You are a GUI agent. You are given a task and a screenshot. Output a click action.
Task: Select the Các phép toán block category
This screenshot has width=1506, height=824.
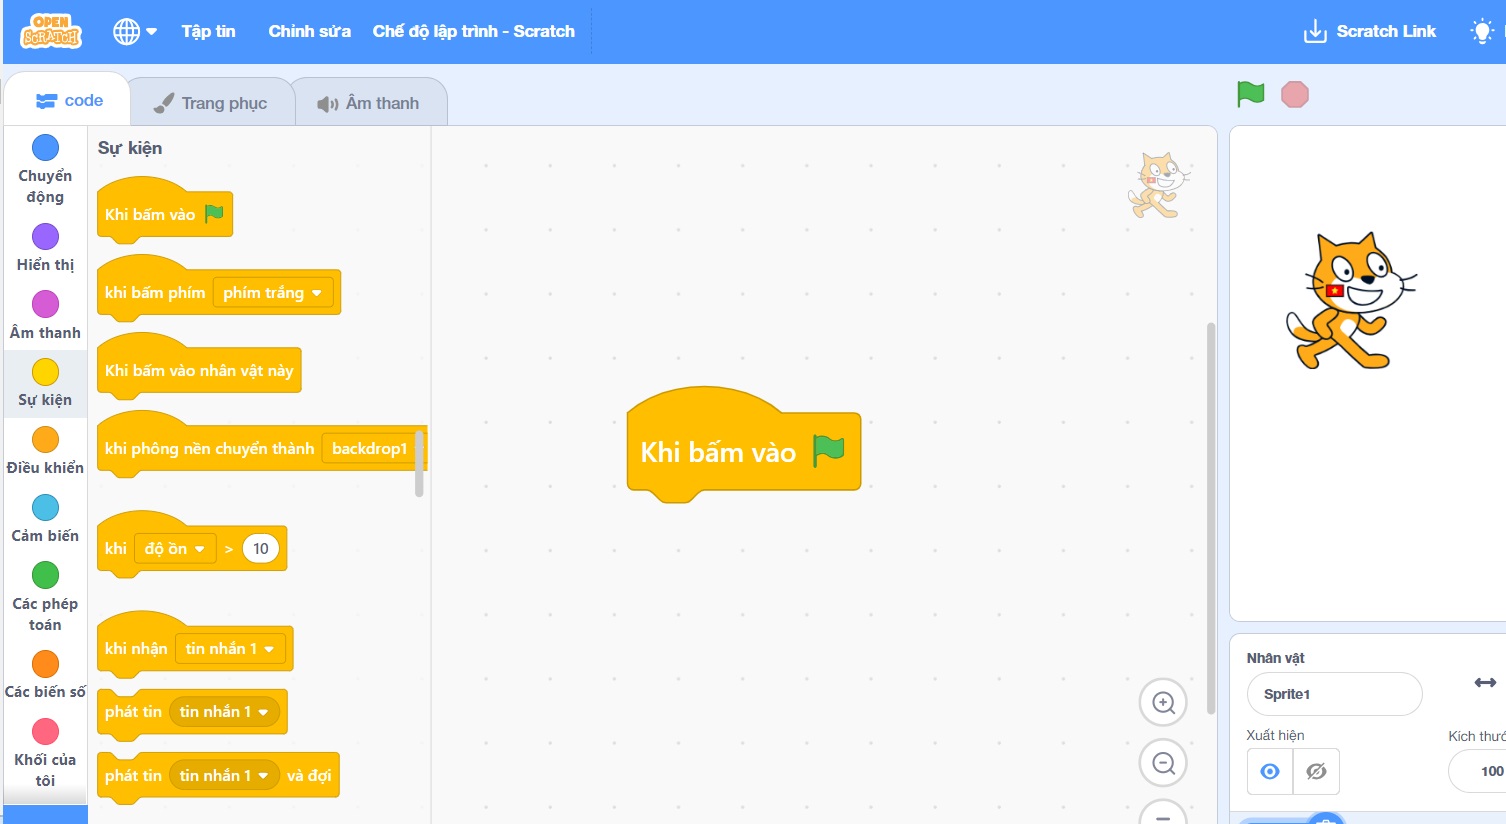tap(45, 597)
